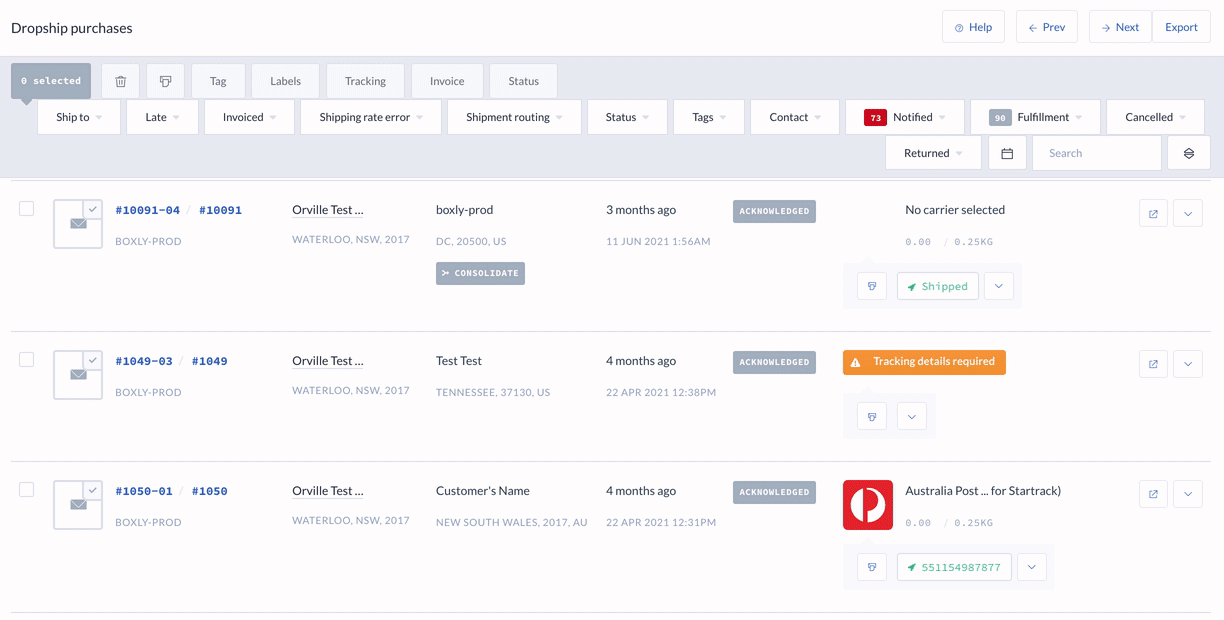Open the Status filter dropdown
This screenshot has height=620, width=1224.
tap(627, 117)
